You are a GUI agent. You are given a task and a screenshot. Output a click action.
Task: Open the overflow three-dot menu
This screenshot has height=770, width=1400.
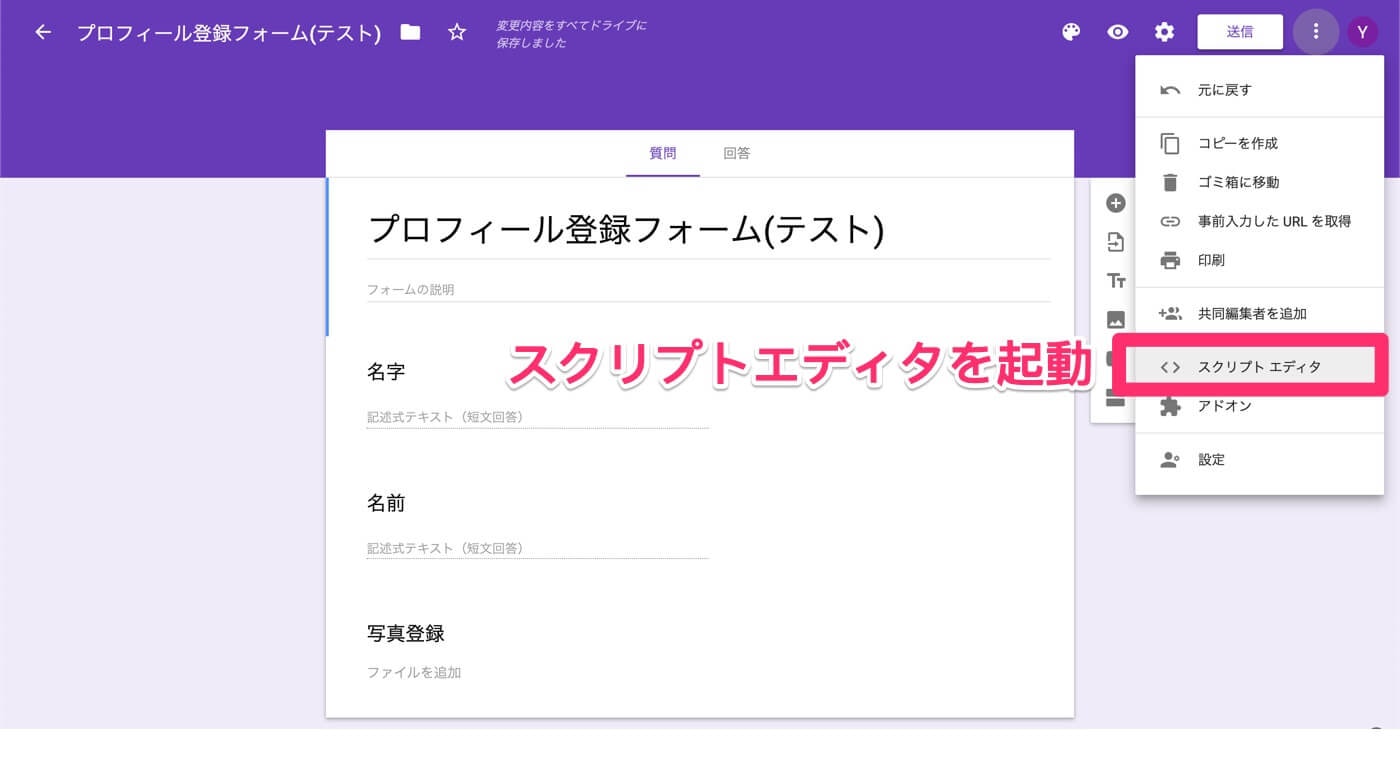1316,32
